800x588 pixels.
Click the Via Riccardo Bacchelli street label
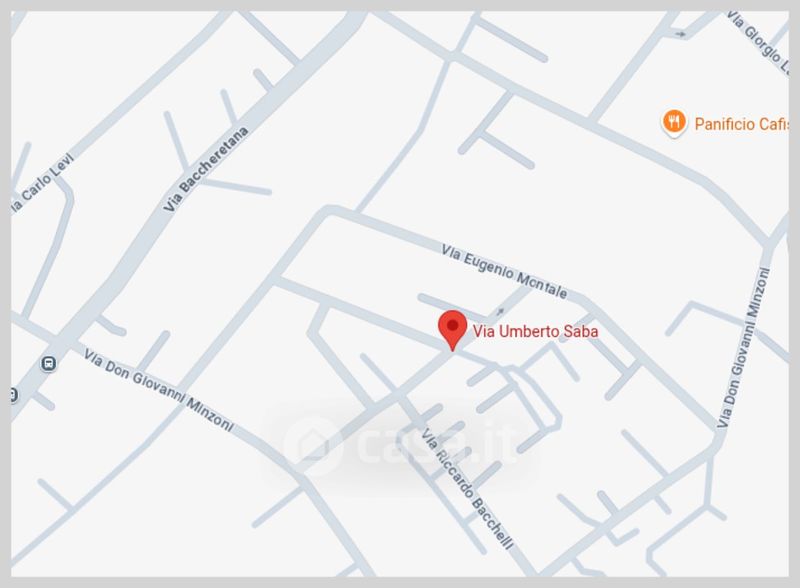coord(466,489)
